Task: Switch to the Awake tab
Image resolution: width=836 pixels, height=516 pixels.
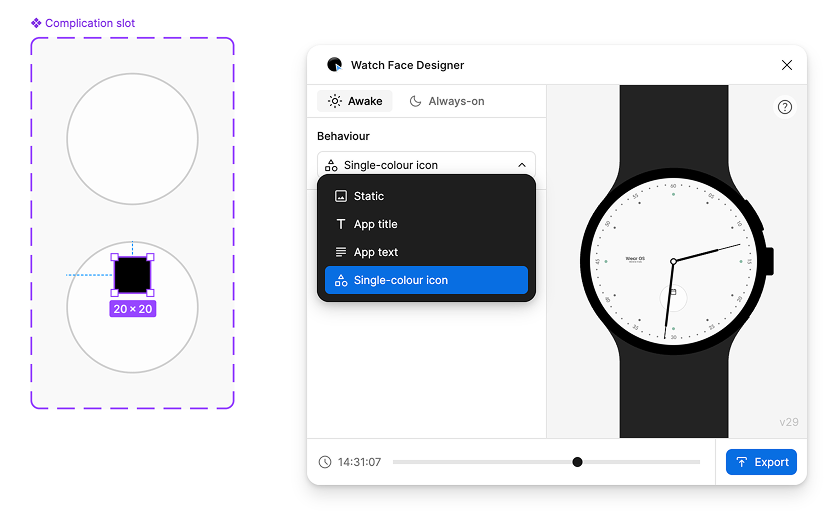Action: click(355, 101)
